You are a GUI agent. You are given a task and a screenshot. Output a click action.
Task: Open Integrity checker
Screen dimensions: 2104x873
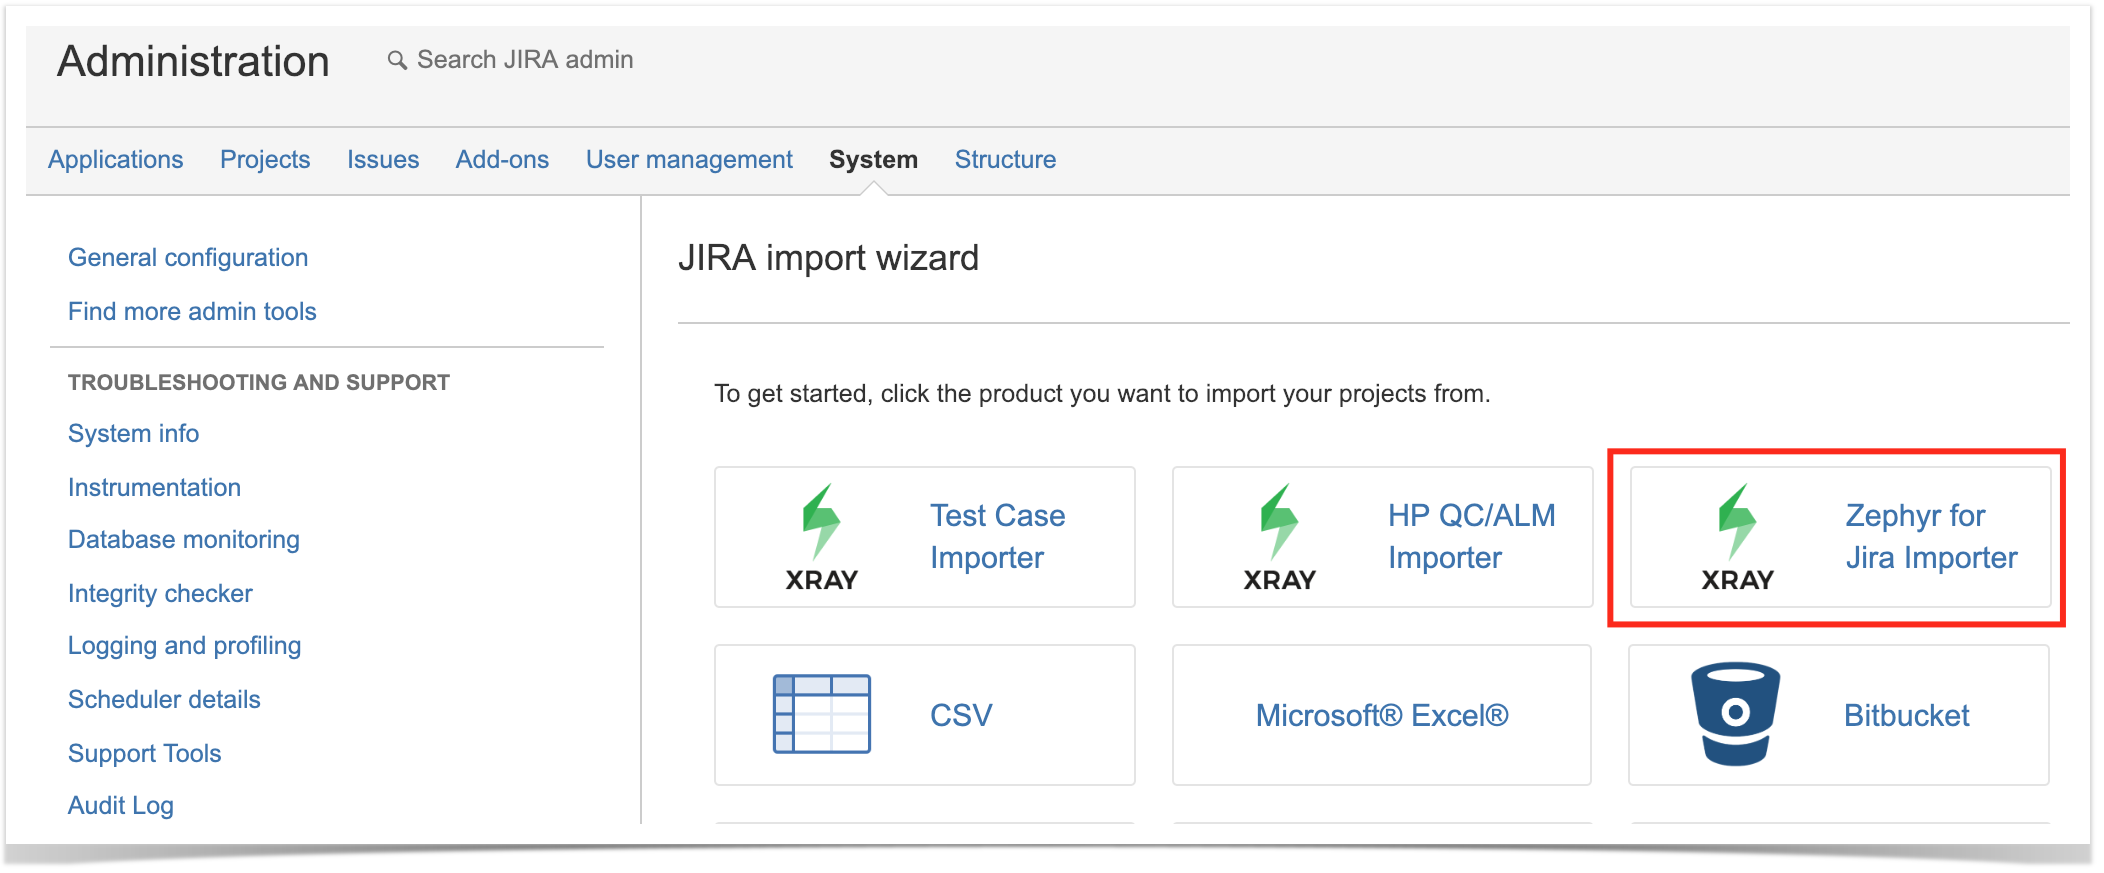point(160,594)
